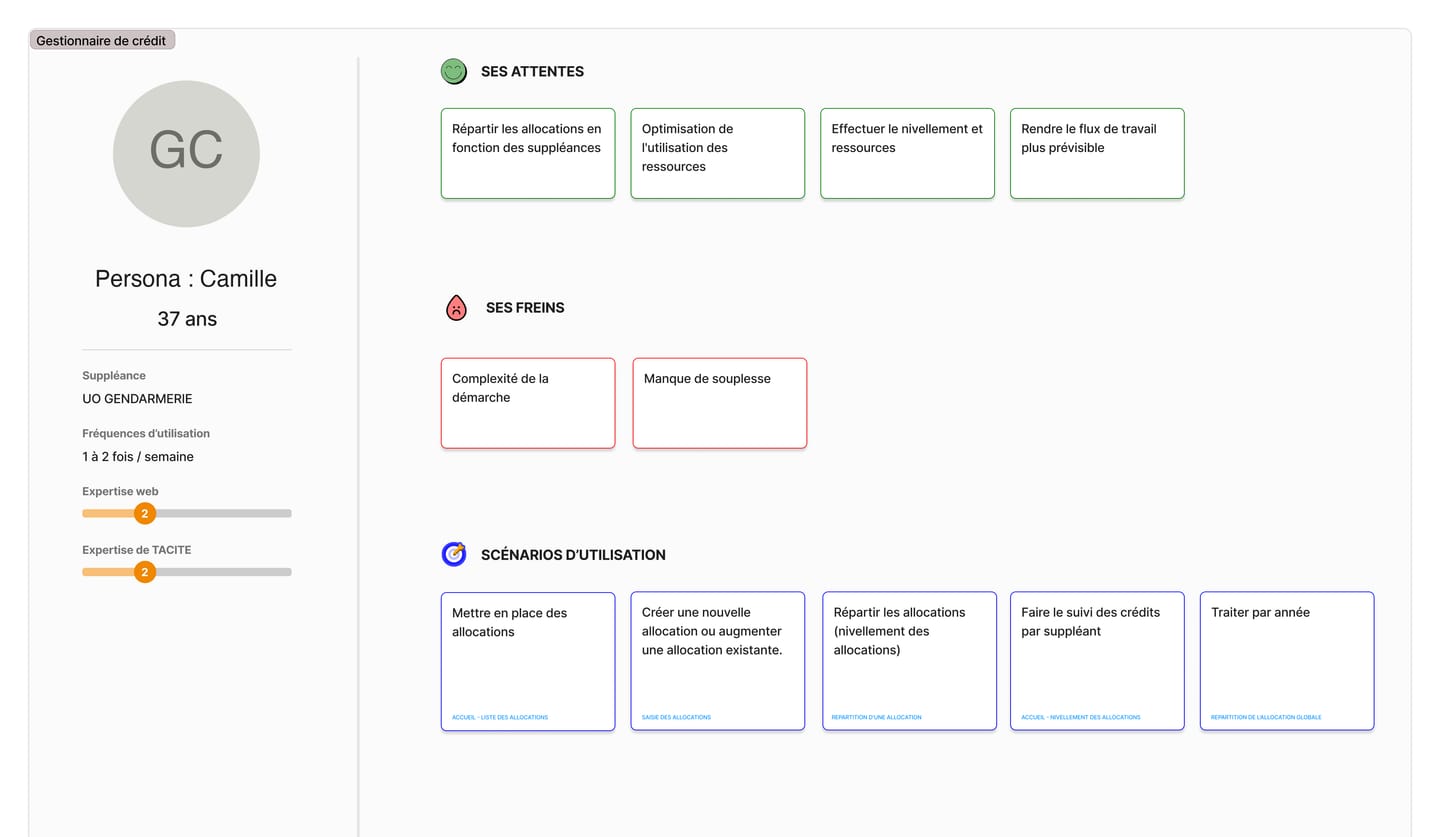Viewport: 1440px width, 837px height.
Task: Select the 'Traiter par année' card
Action: pos(1287,661)
